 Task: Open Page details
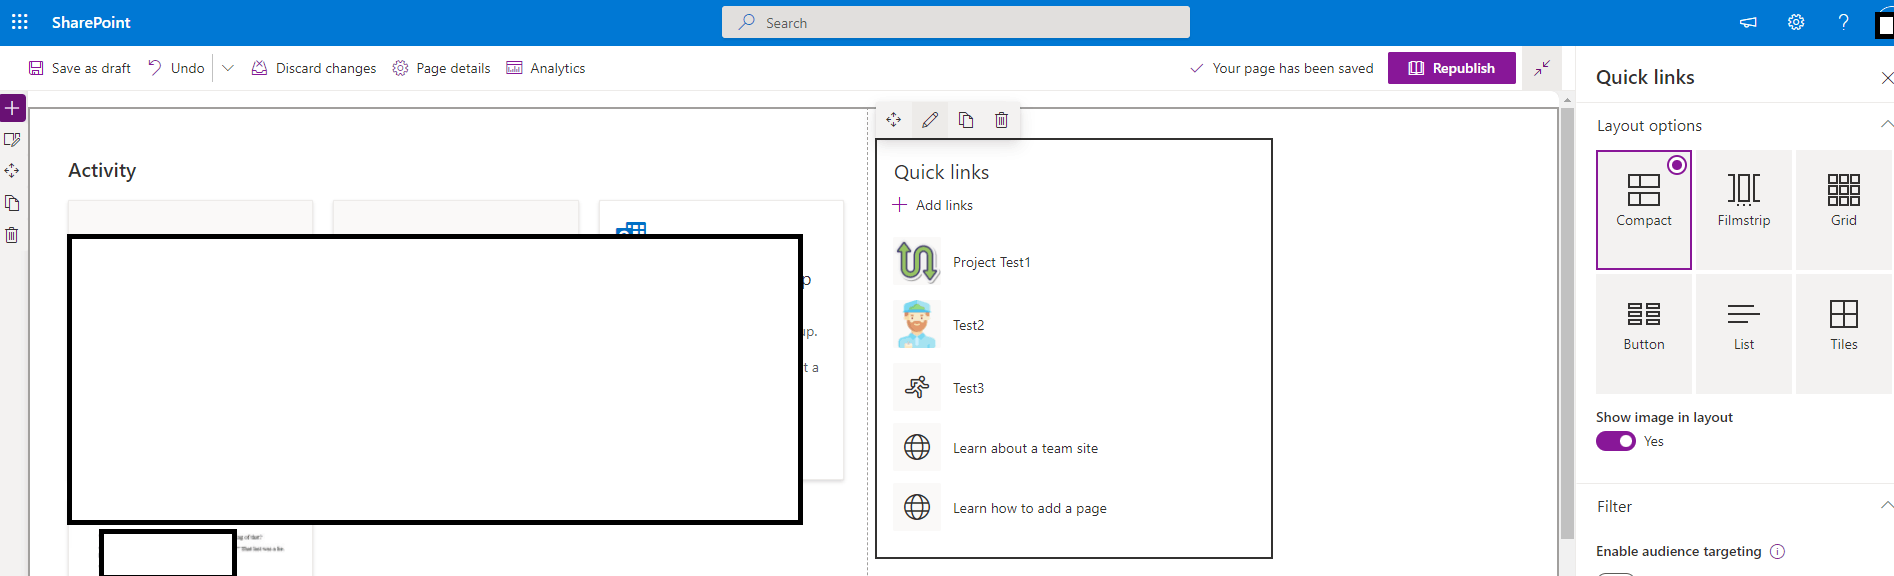click(x=441, y=68)
